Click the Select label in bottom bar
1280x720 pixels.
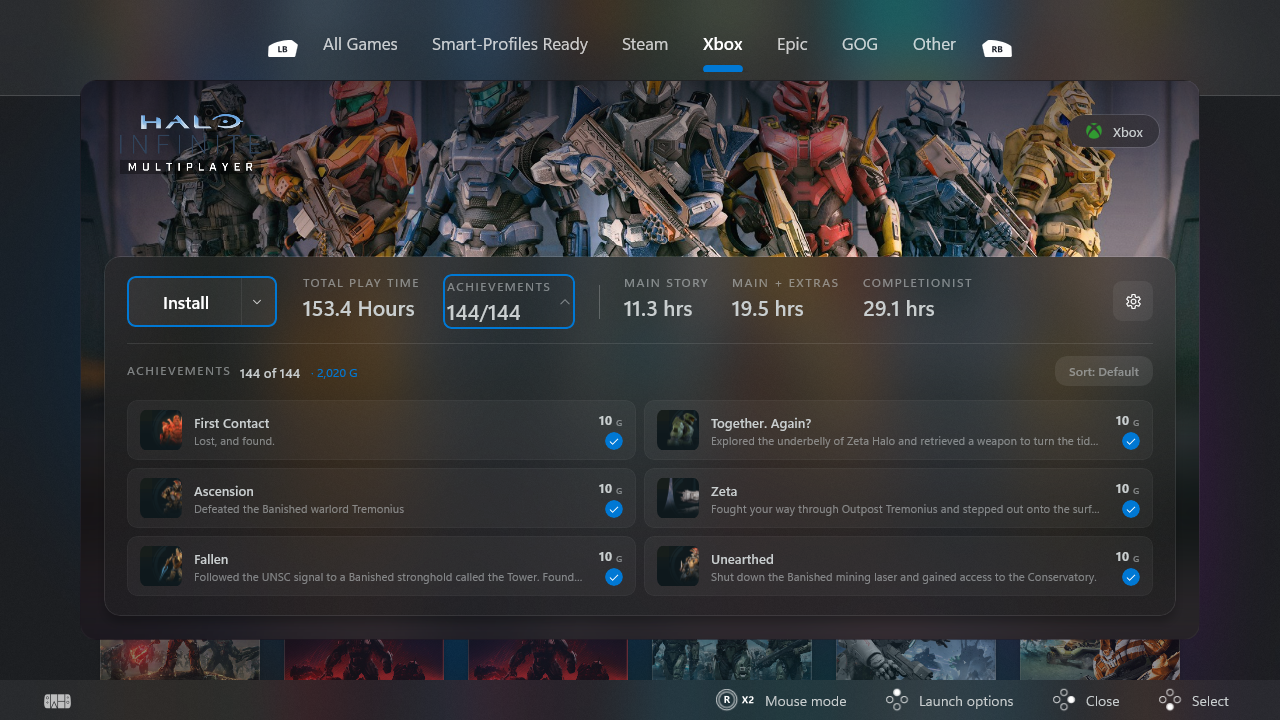(1210, 701)
